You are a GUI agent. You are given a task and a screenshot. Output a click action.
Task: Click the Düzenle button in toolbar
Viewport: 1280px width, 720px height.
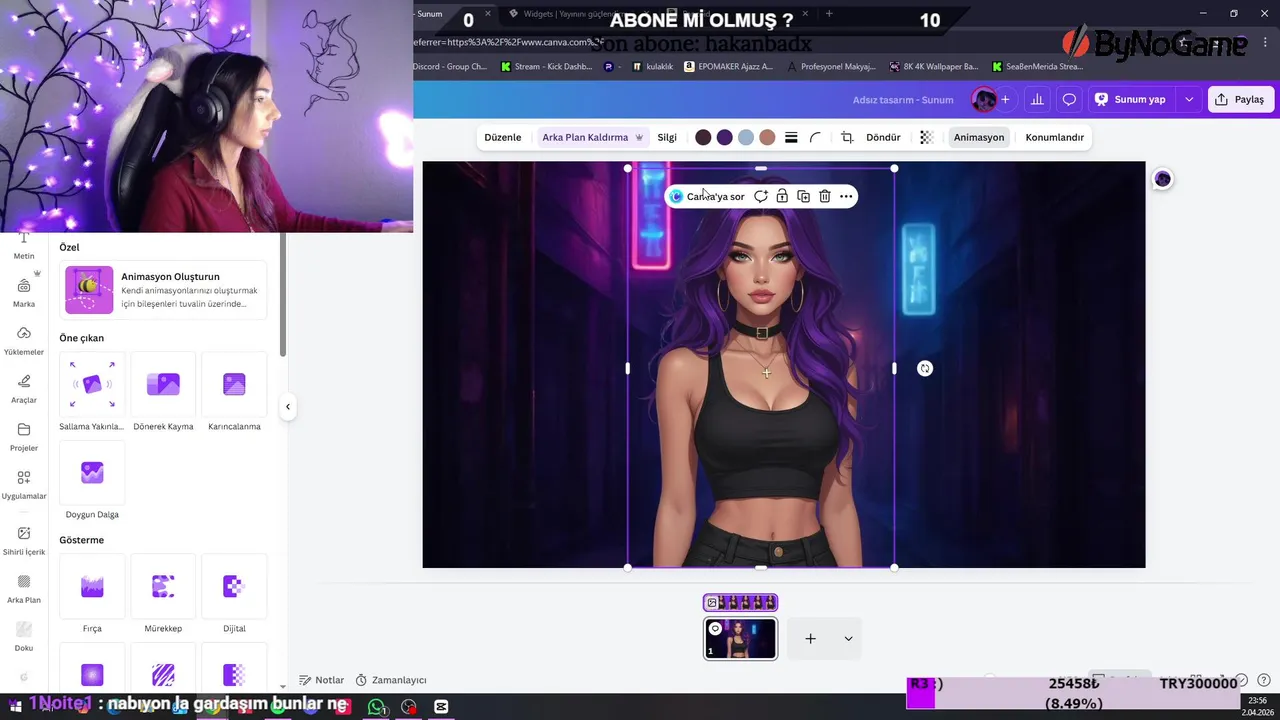coord(503,137)
